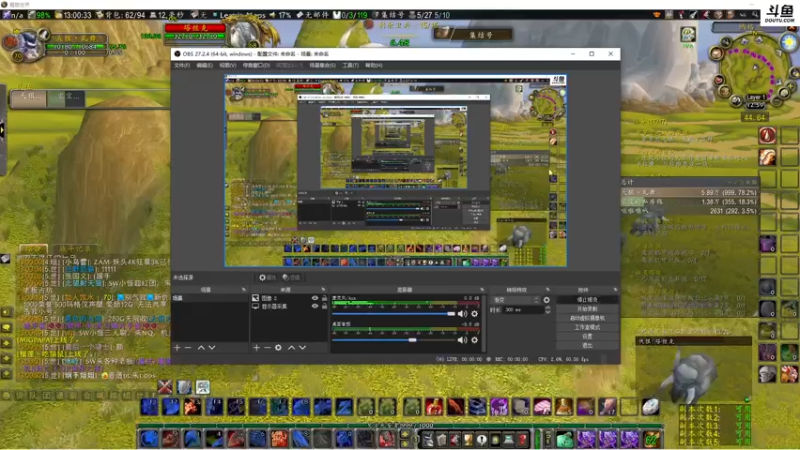The image size is (800, 450).
Task: Enable 工作室模式 studio mode button
Action: [587, 327]
